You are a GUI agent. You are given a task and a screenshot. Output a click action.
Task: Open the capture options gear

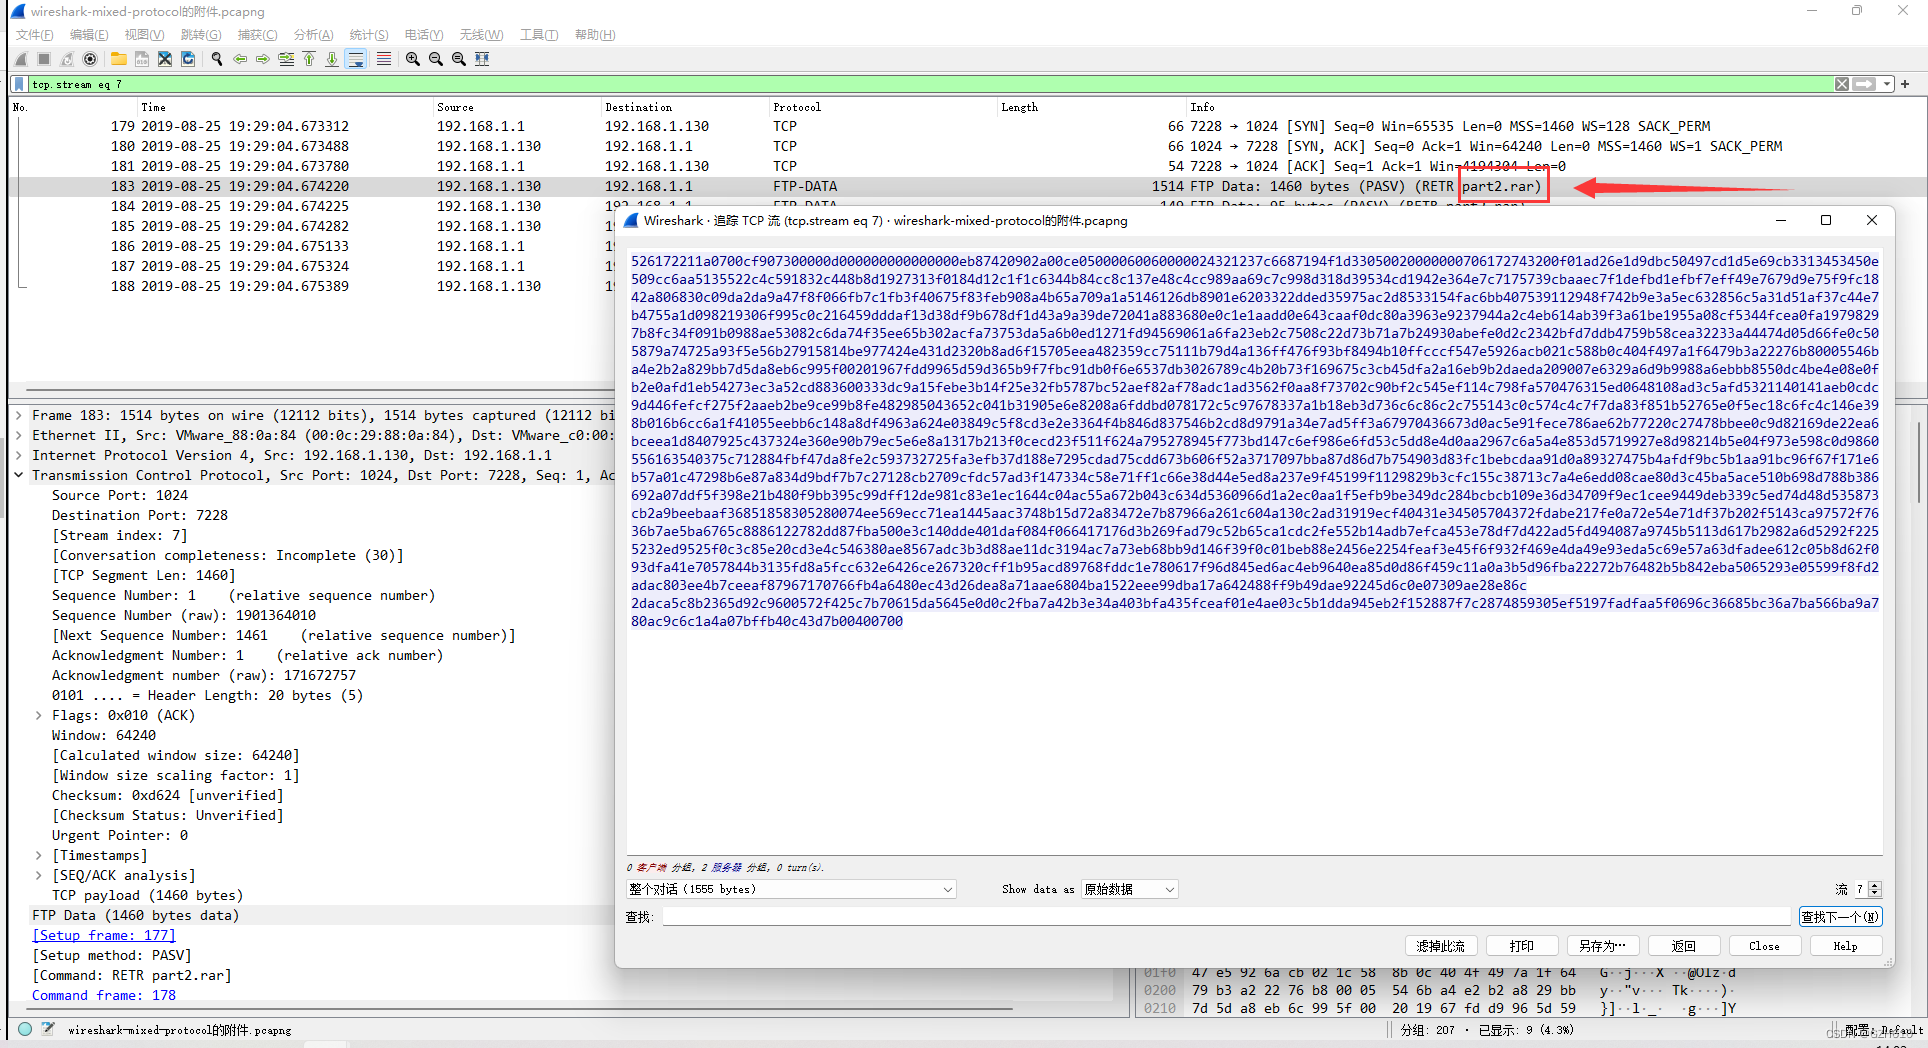coord(90,58)
